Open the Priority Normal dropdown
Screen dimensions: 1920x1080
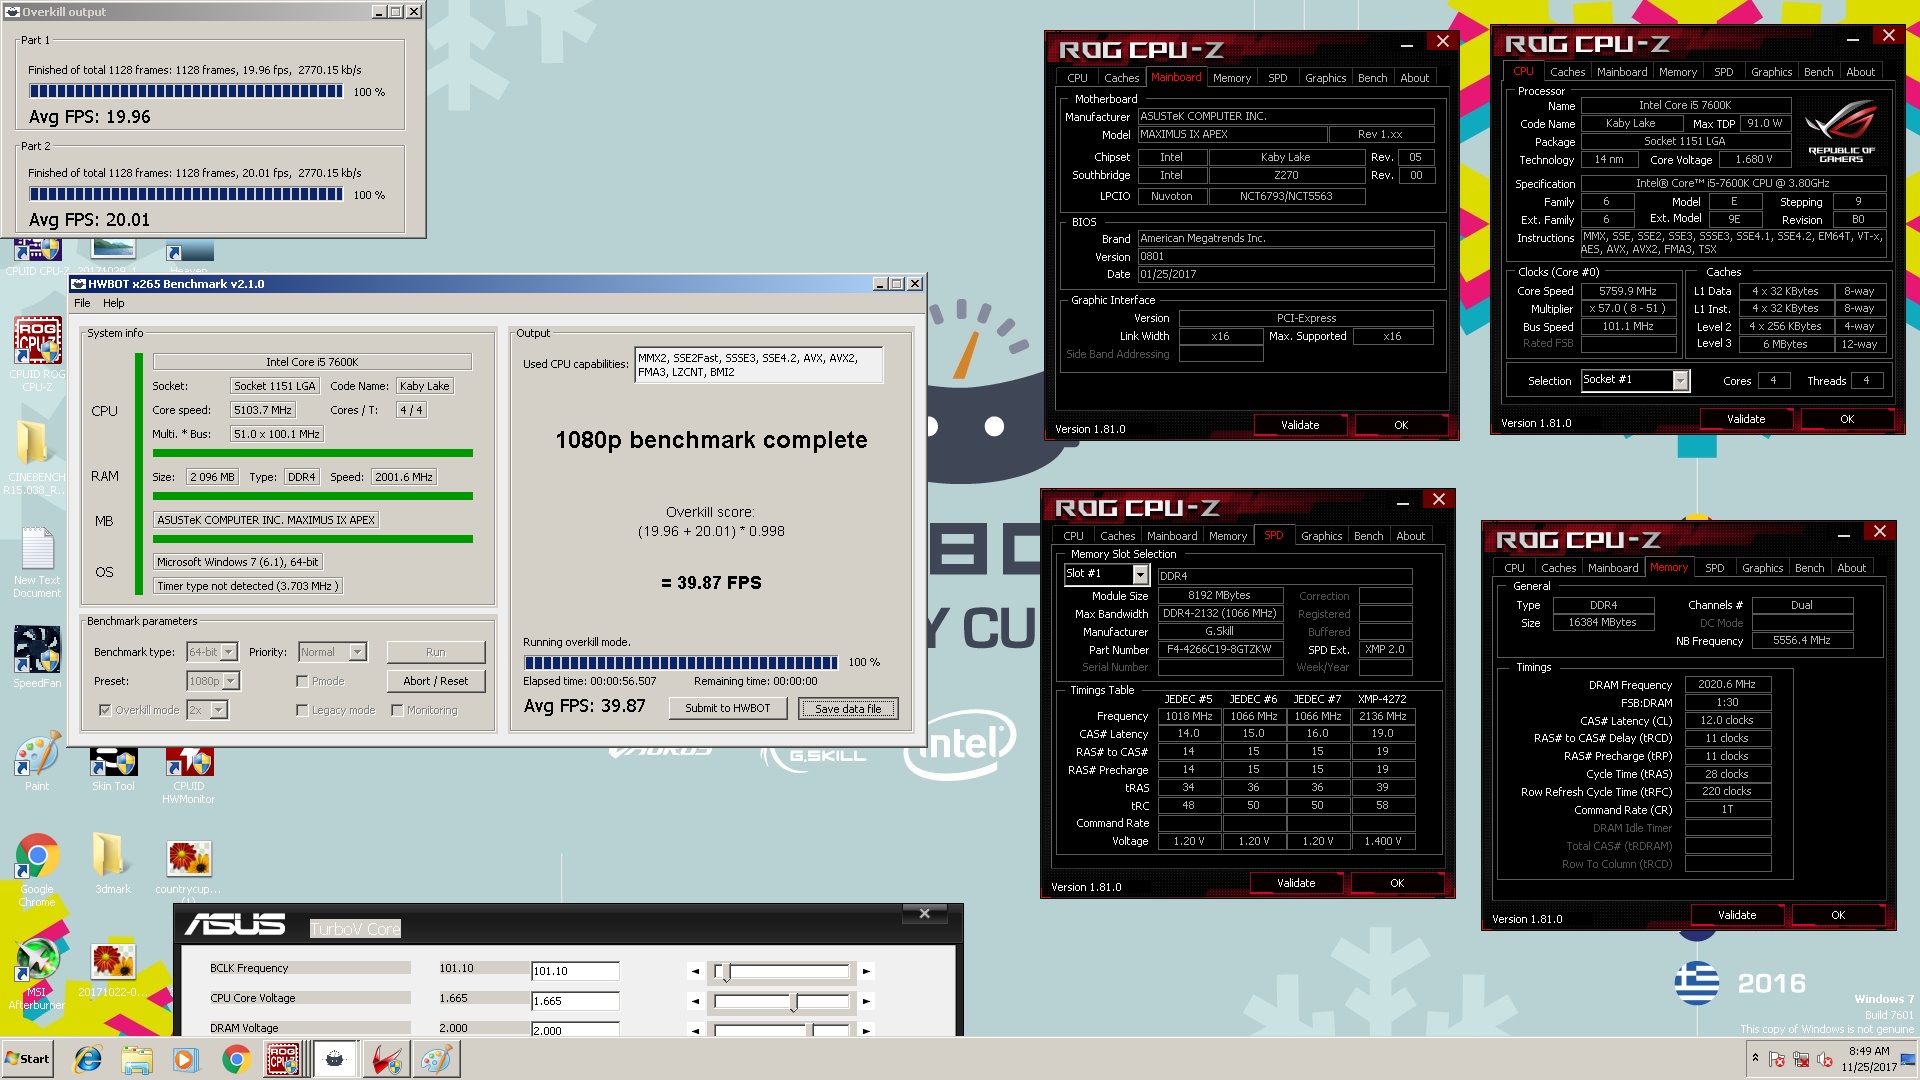tap(358, 652)
